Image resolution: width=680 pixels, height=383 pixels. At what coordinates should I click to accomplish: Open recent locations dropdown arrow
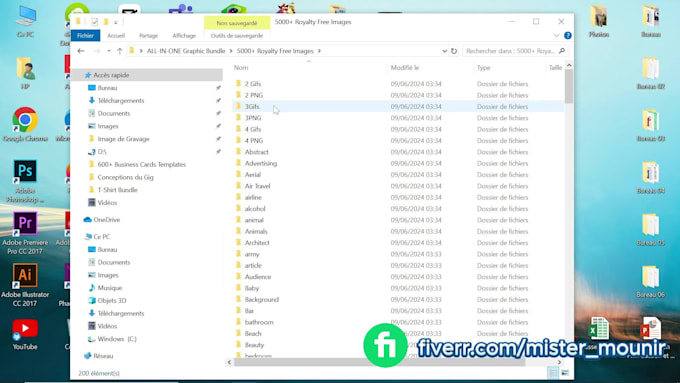(109, 51)
